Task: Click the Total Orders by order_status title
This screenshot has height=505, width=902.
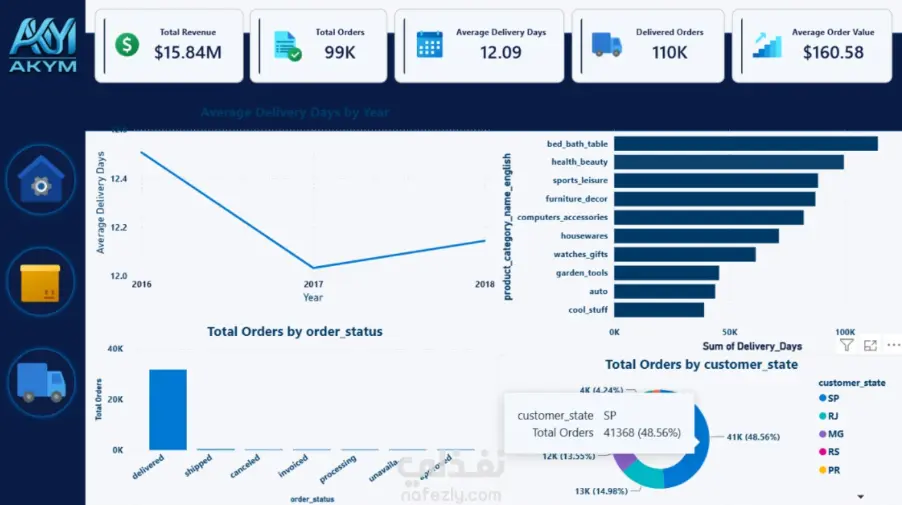Action: 295,331
